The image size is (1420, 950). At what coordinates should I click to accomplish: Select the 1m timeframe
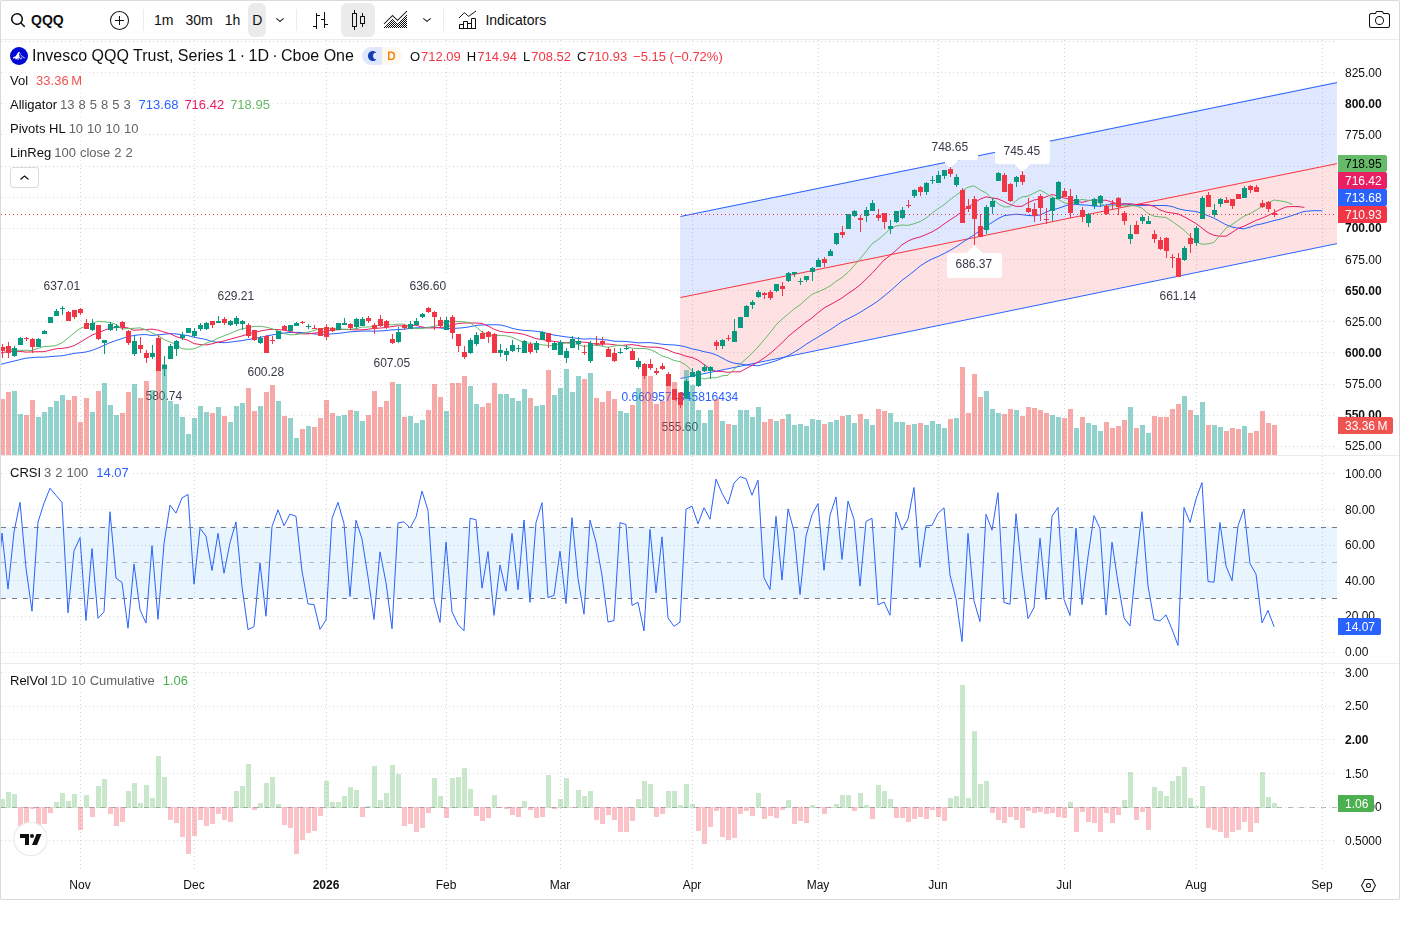164,20
